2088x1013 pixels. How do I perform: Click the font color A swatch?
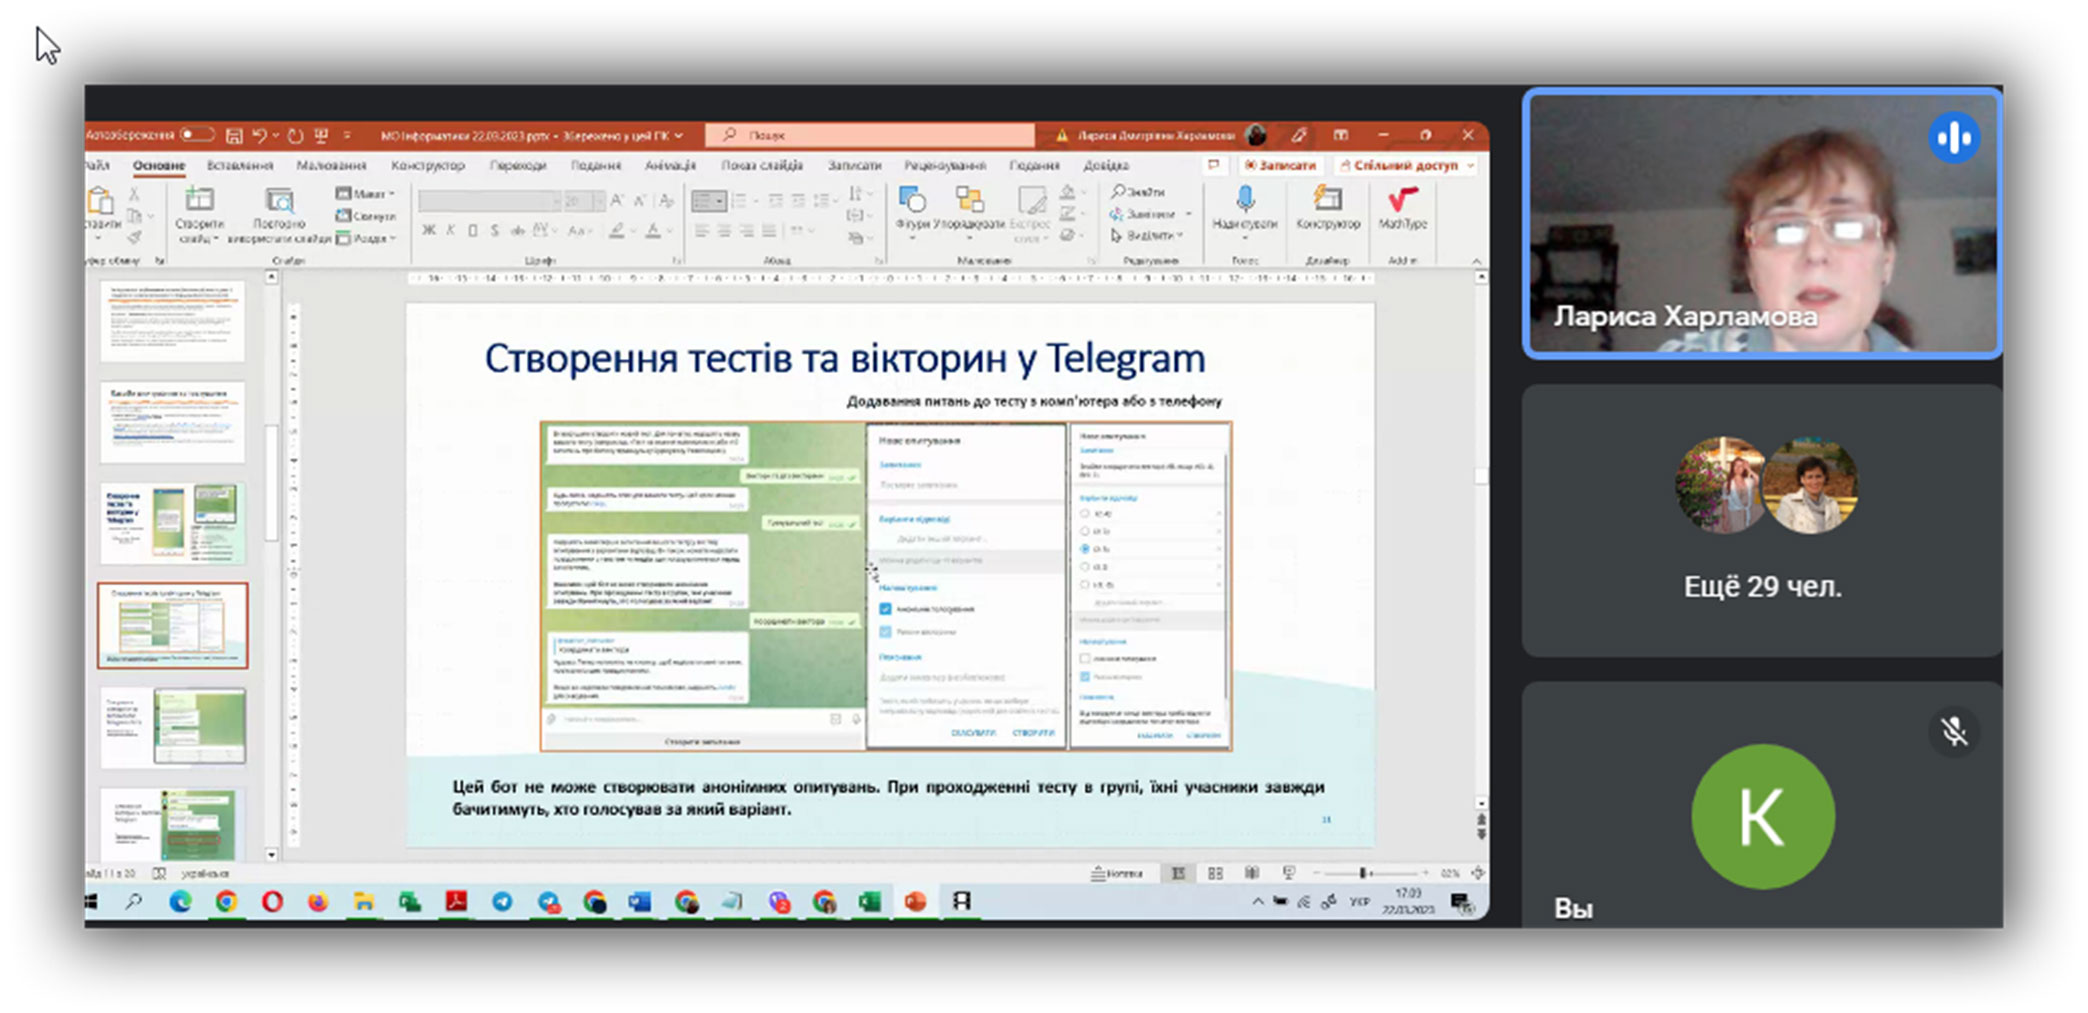point(653,231)
